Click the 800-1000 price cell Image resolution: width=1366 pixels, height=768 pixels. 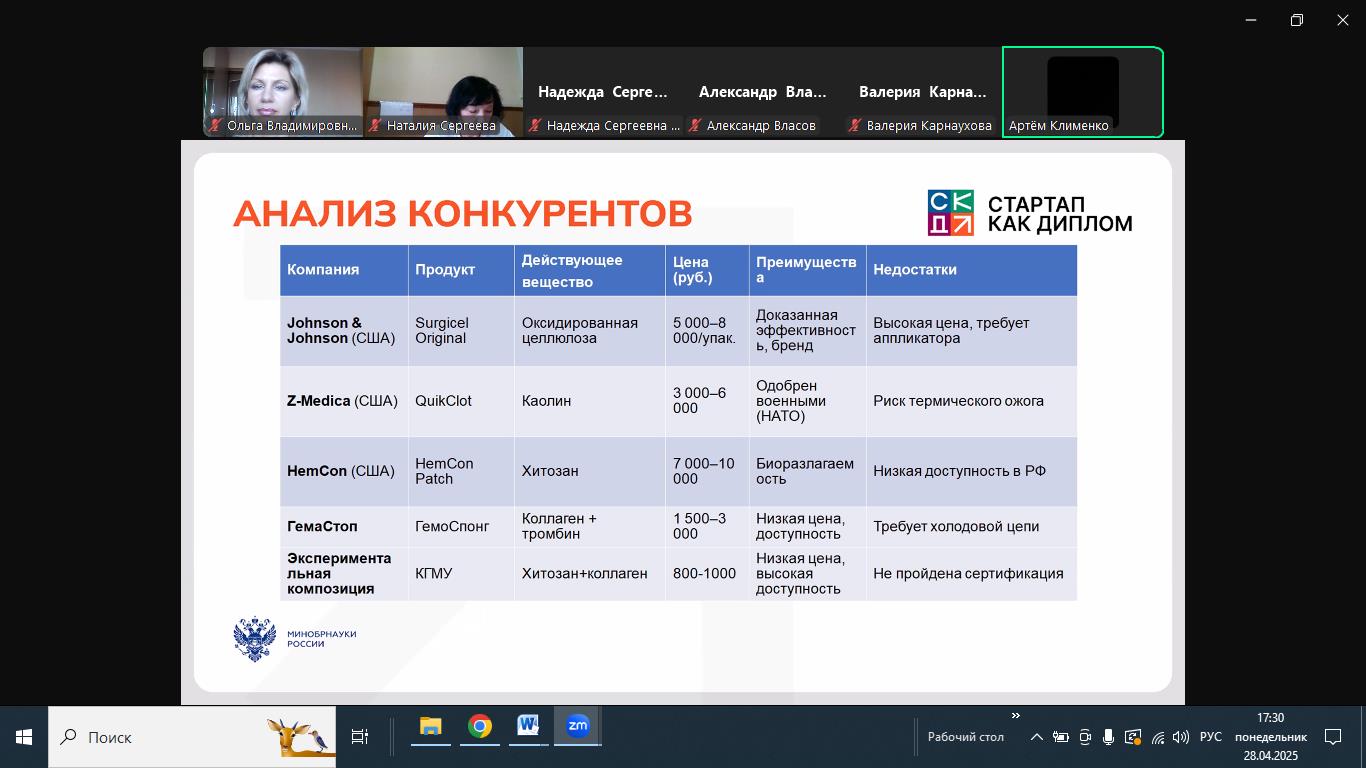[x=707, y=573]
